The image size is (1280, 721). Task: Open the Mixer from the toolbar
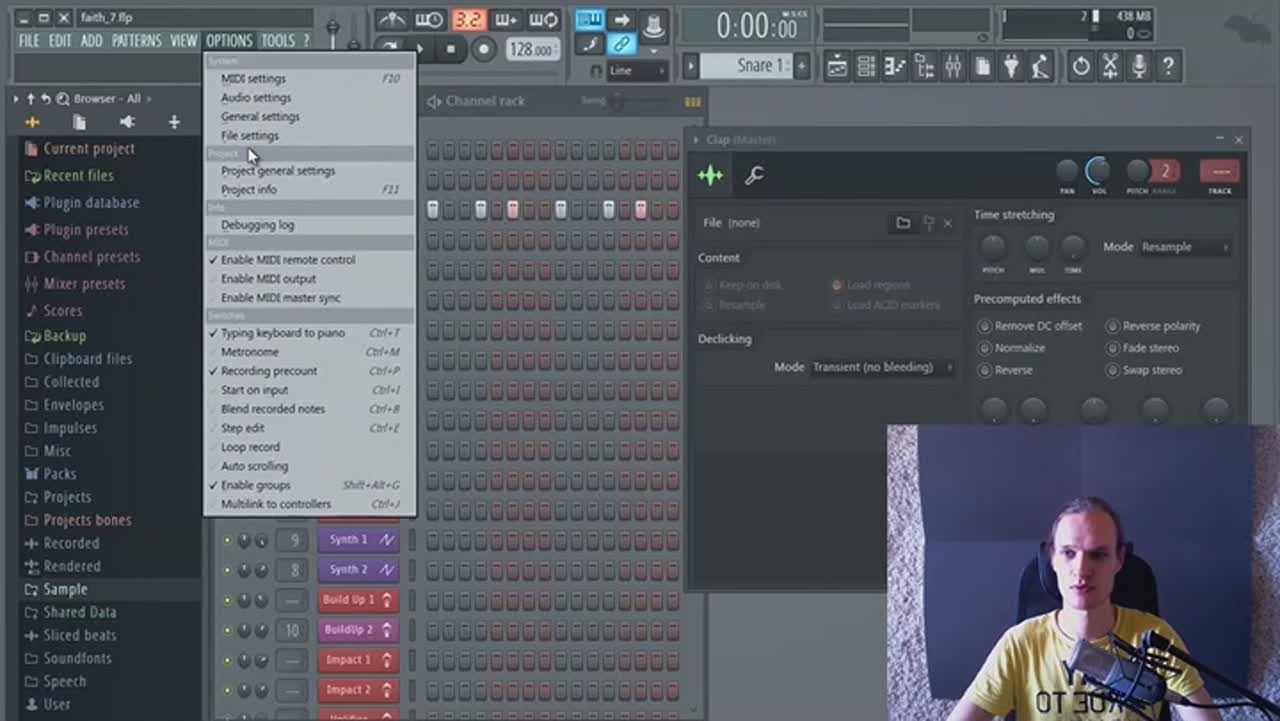[x=953, y=67]
